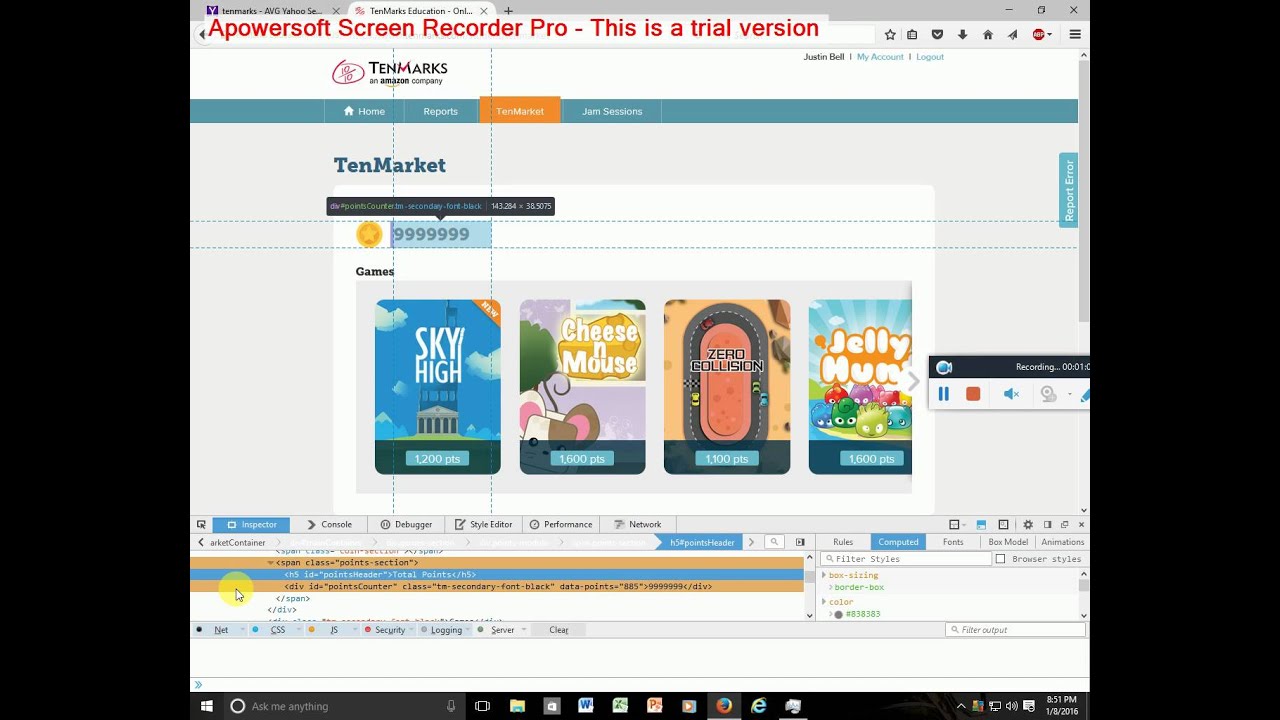Open the downloads arrow icon
The image size is (1280, 720).
(962, 34)
